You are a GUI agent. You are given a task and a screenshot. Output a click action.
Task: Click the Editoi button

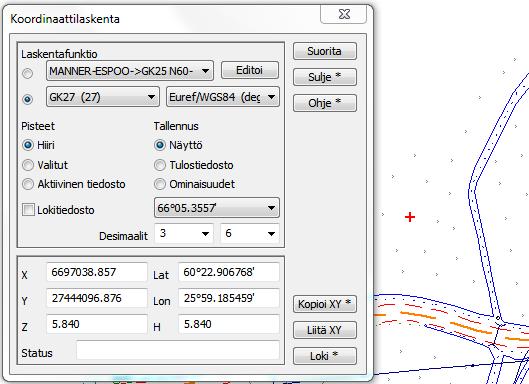[250, 70]
